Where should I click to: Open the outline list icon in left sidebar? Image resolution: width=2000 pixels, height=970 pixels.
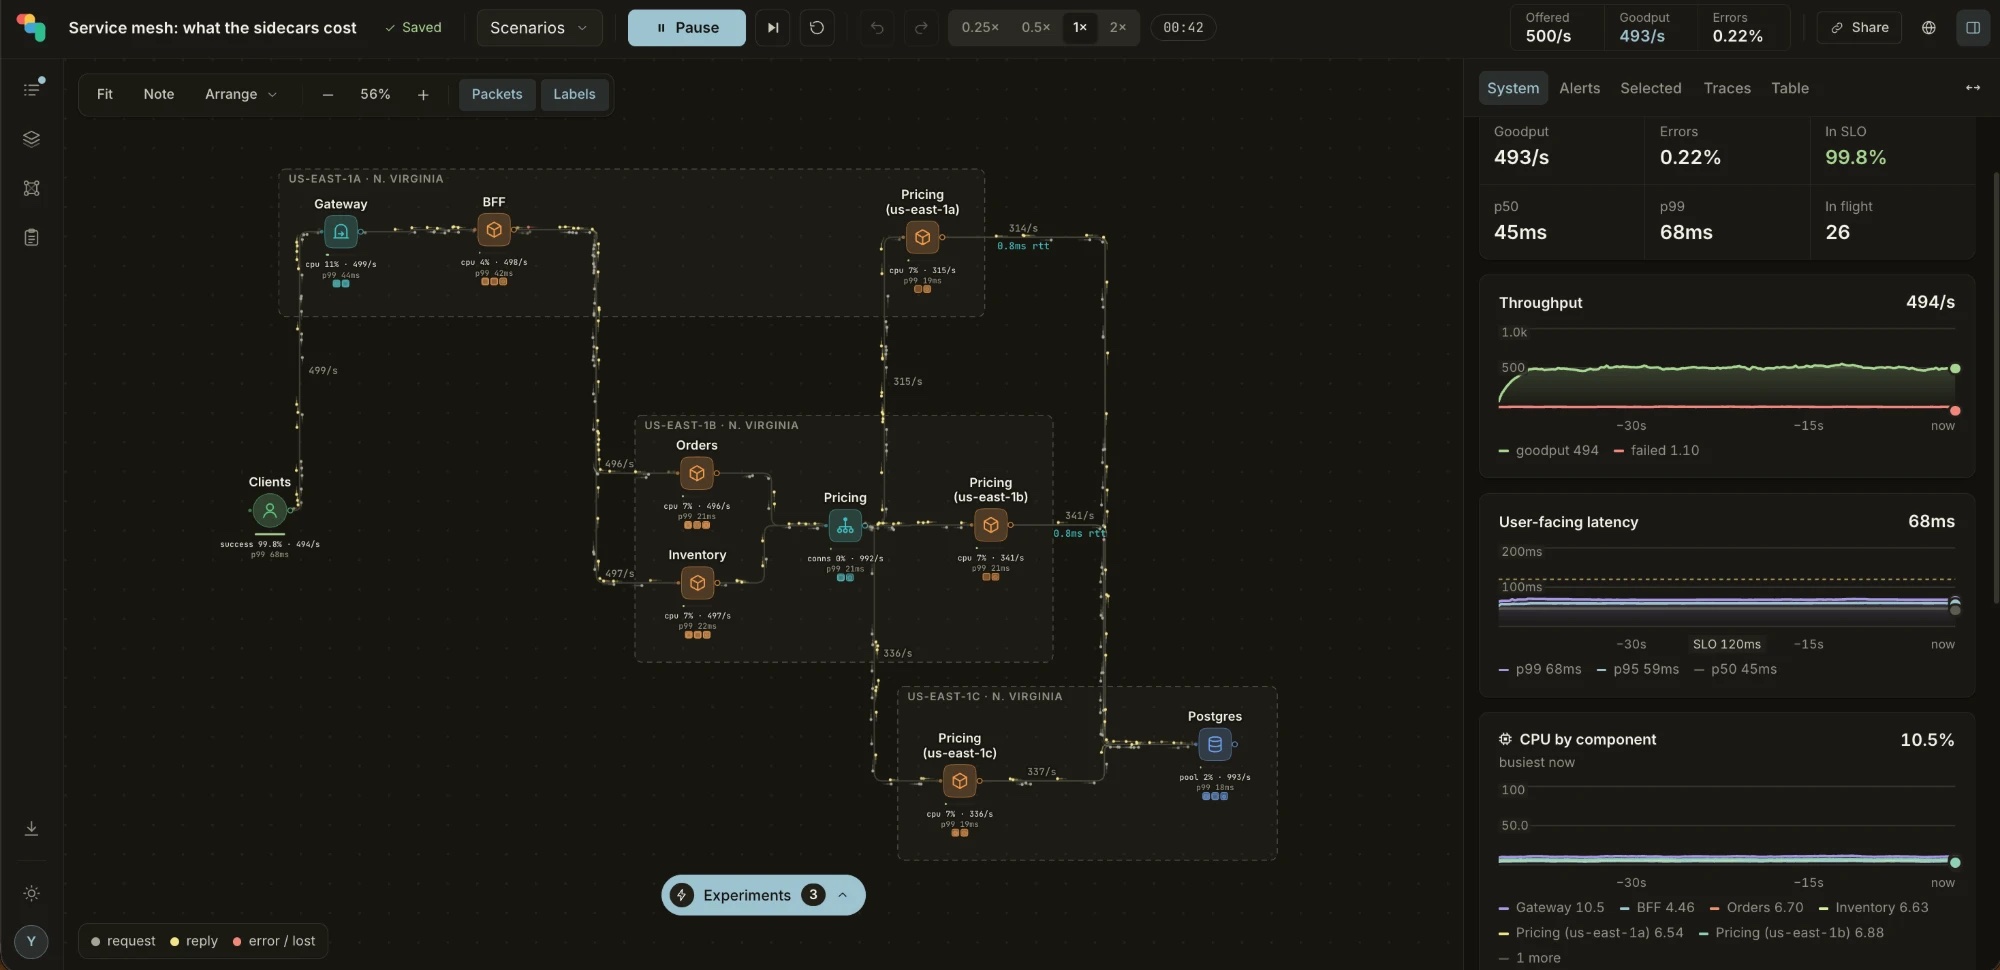[31, 89]
